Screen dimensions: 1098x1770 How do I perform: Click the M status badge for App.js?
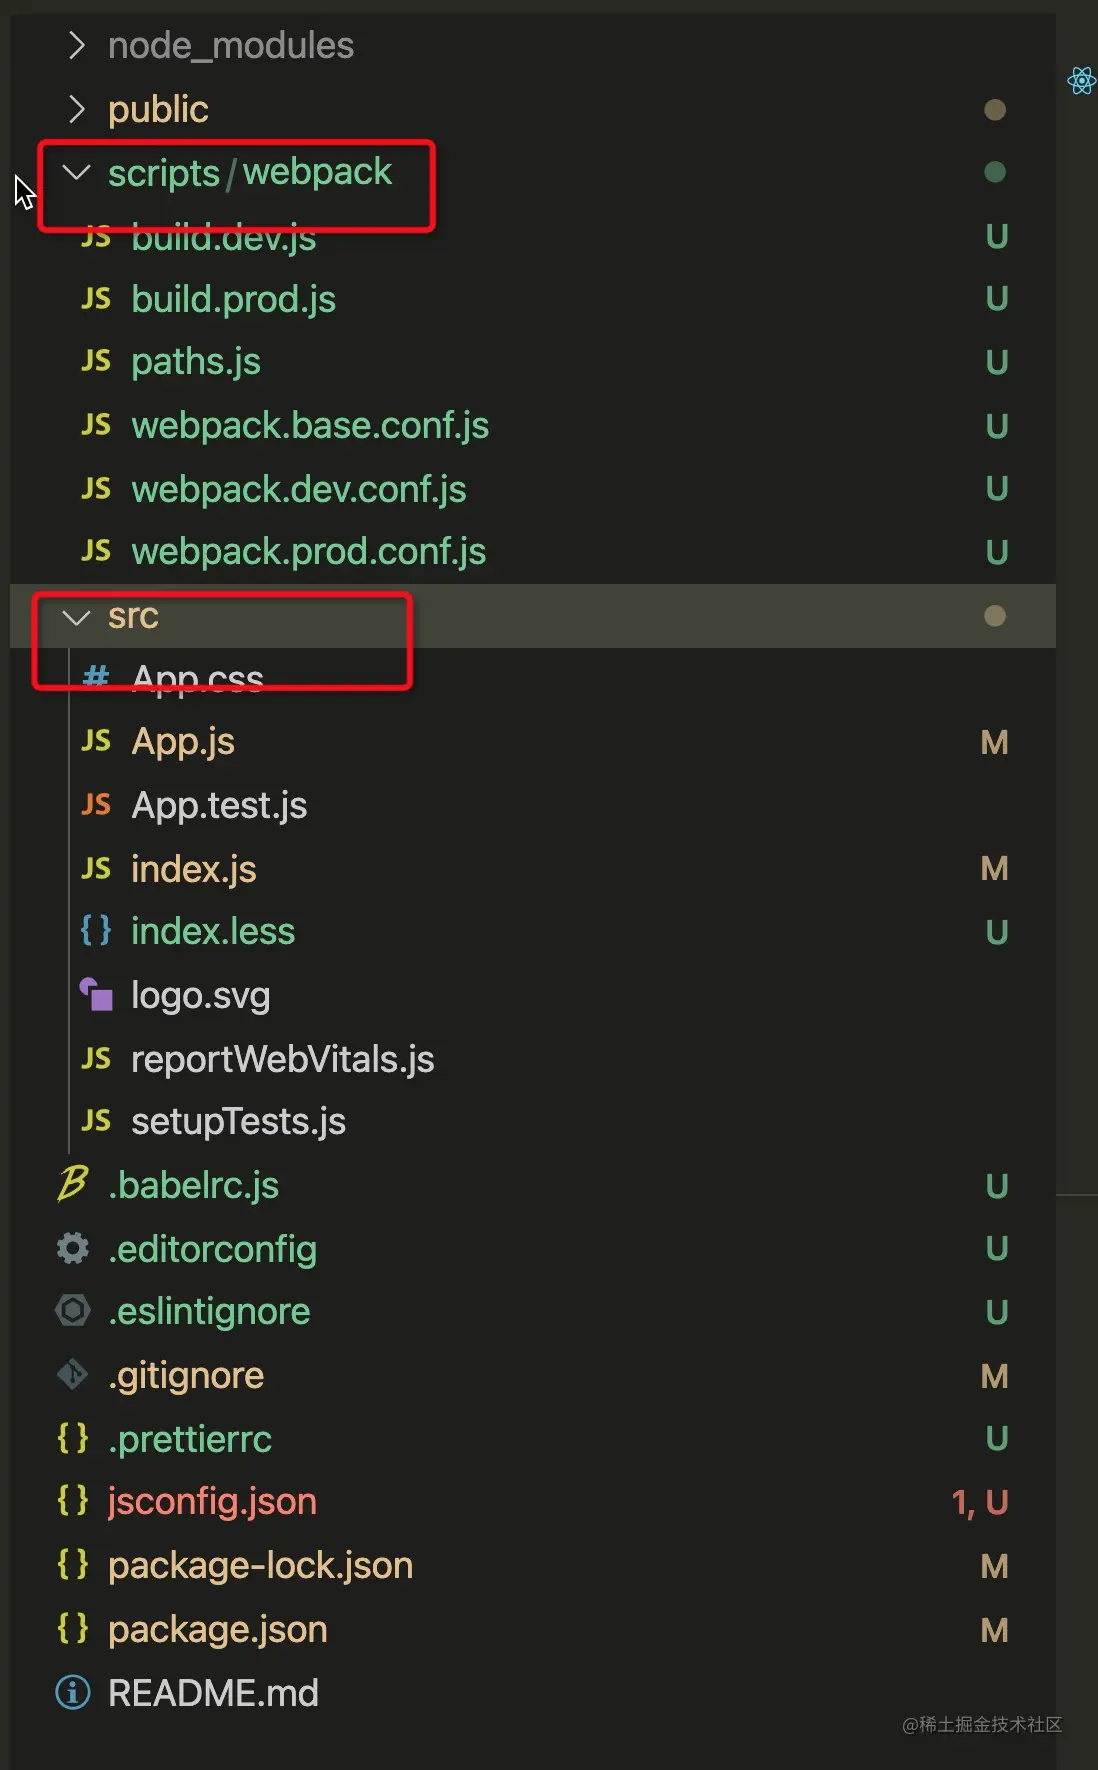click(994, 742)
